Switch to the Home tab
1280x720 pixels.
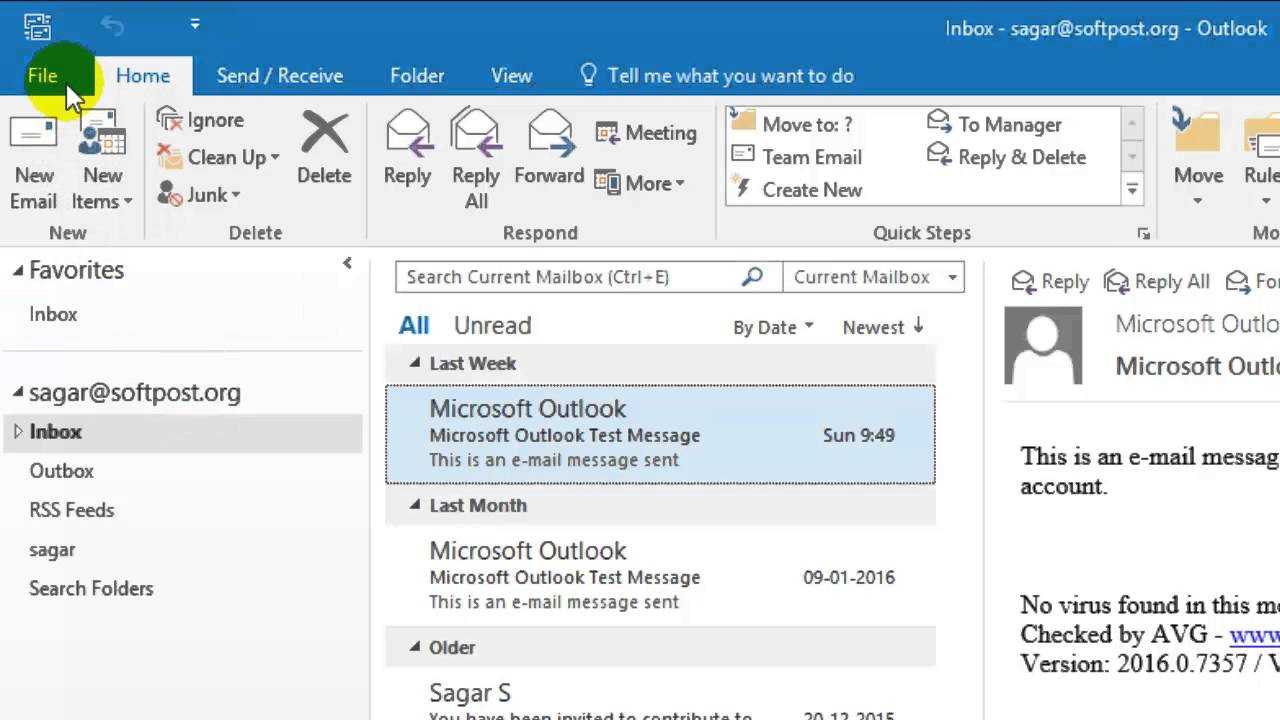143,76
